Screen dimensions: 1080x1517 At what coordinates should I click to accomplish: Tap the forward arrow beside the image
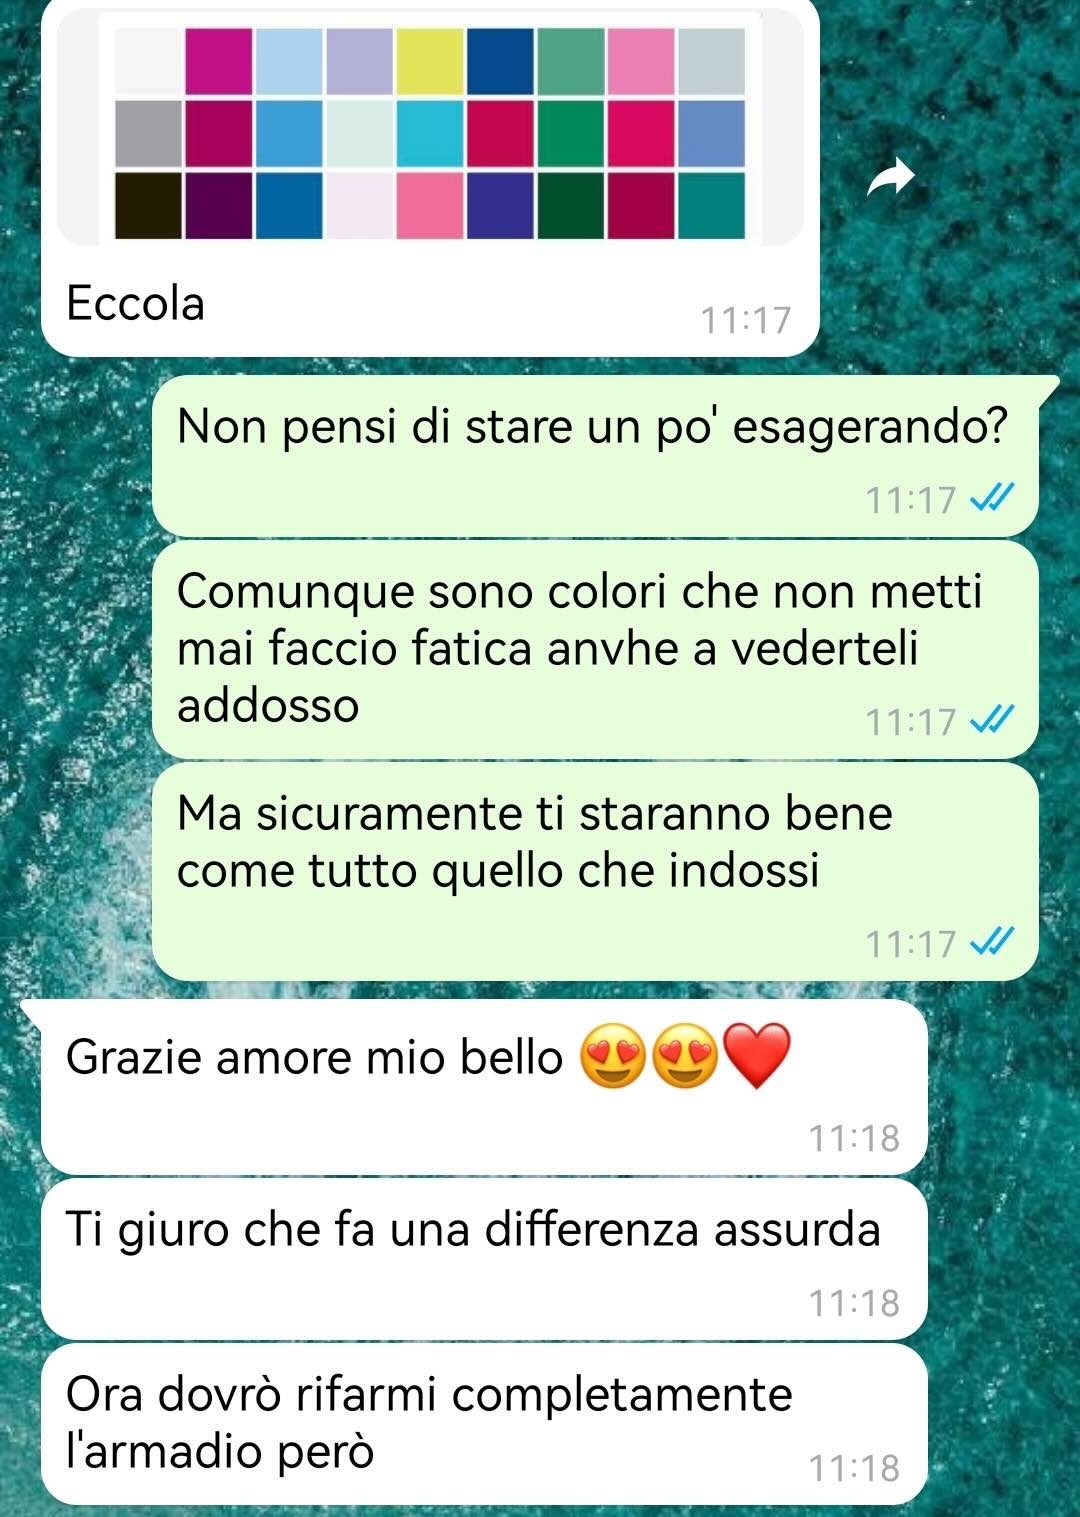coord(891,179)
